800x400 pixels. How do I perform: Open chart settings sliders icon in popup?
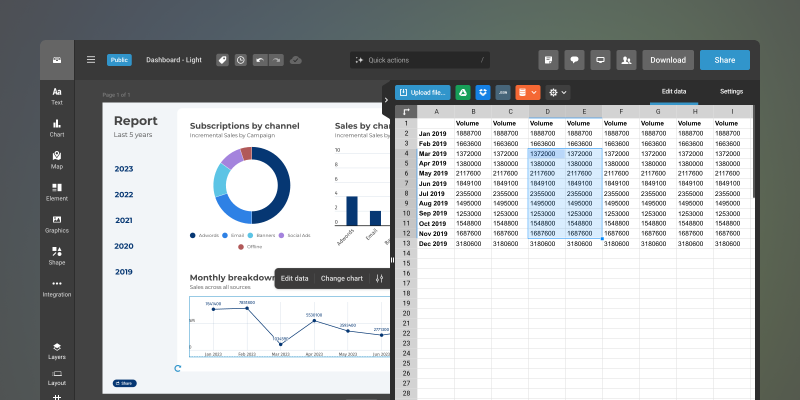380,279
